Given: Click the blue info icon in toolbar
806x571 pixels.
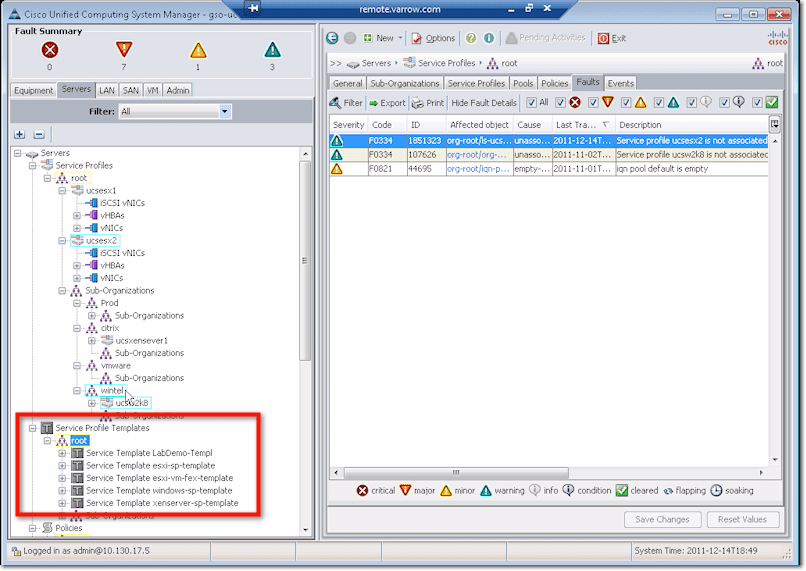Looking at the screenshot, I should (x=489, y=38).
